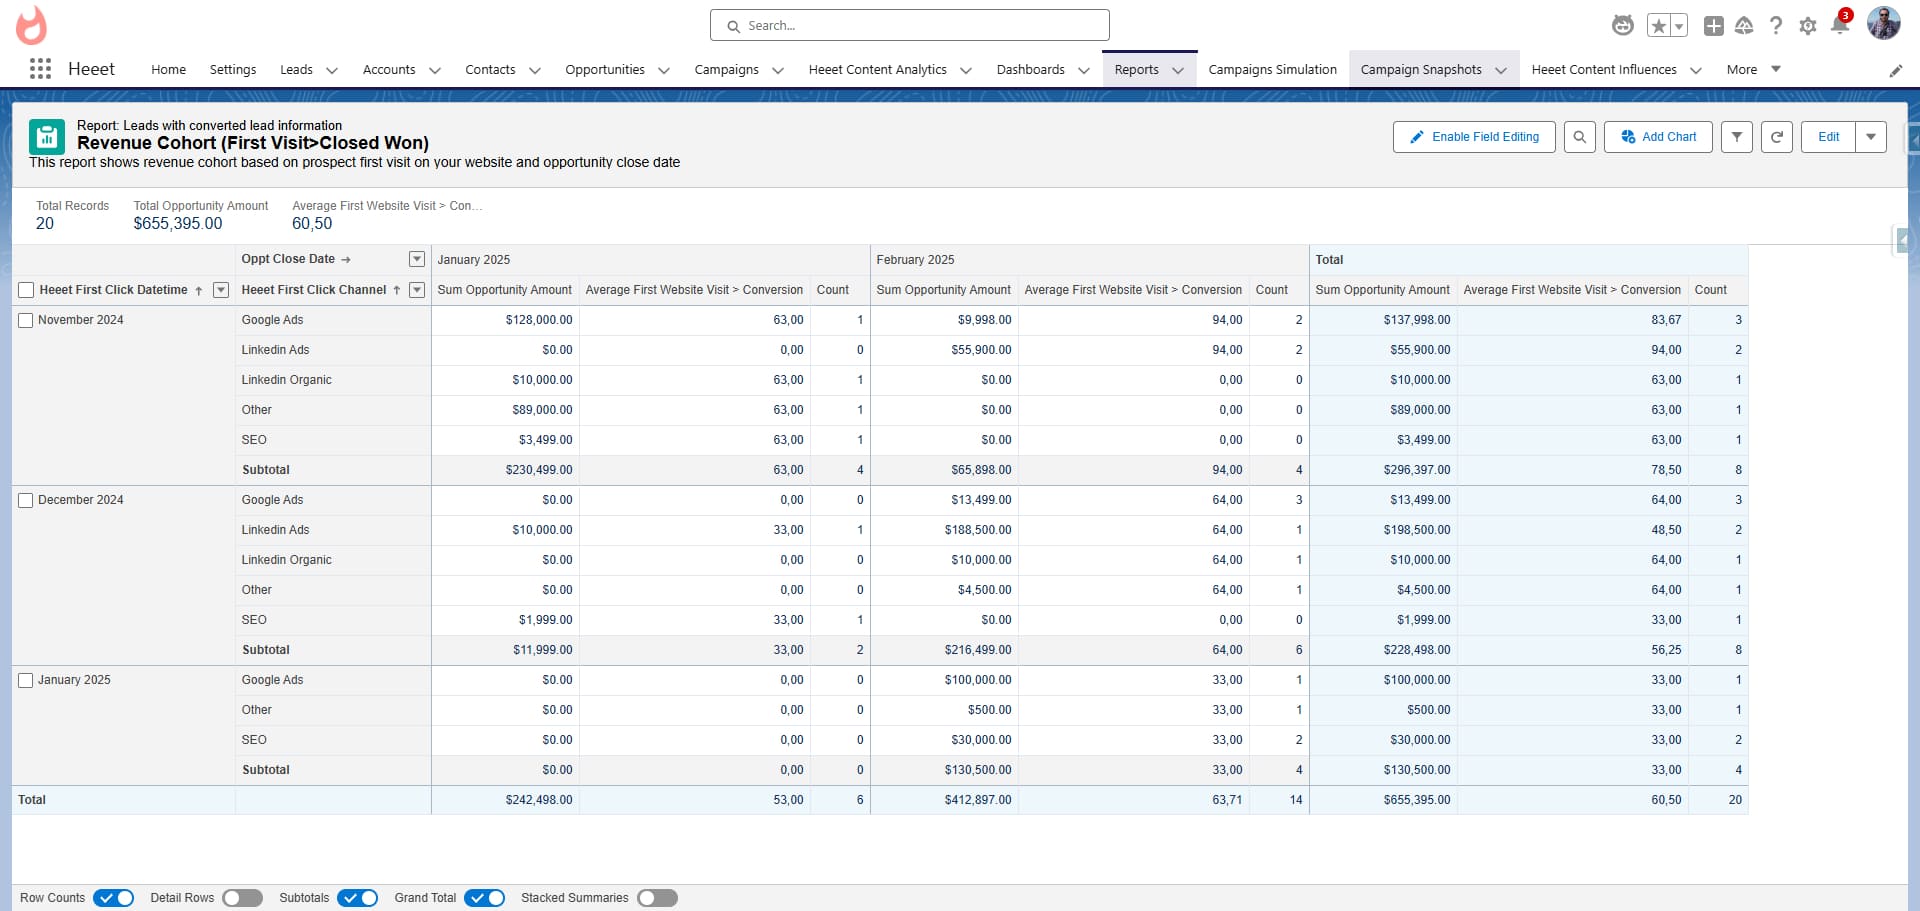
Task: Click the pencil icon to edit navigation bar
Action: pyautogui.click(x=1895, y=70)
